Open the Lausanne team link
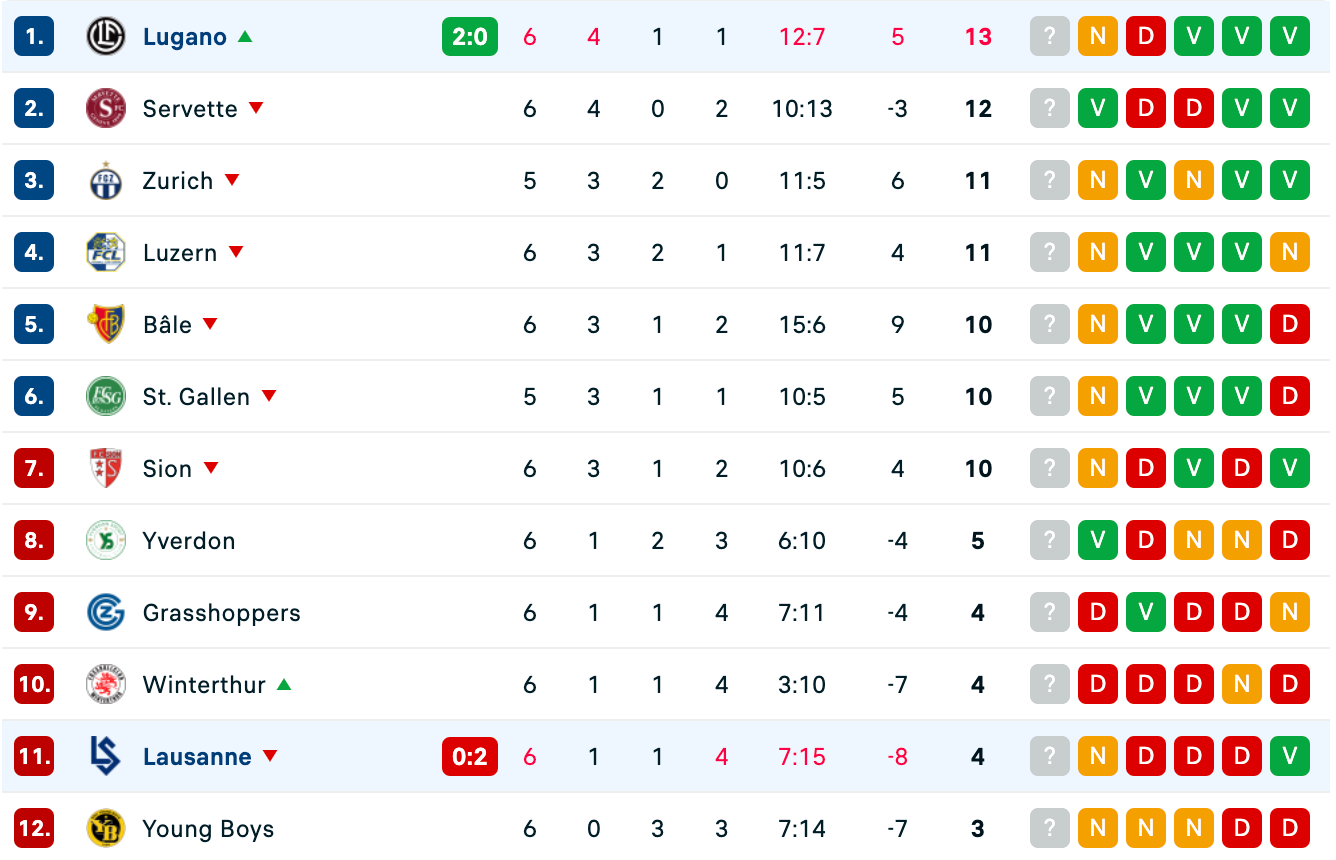The width and height of the screenshot is (1336, 860). [x=197, y=757]
